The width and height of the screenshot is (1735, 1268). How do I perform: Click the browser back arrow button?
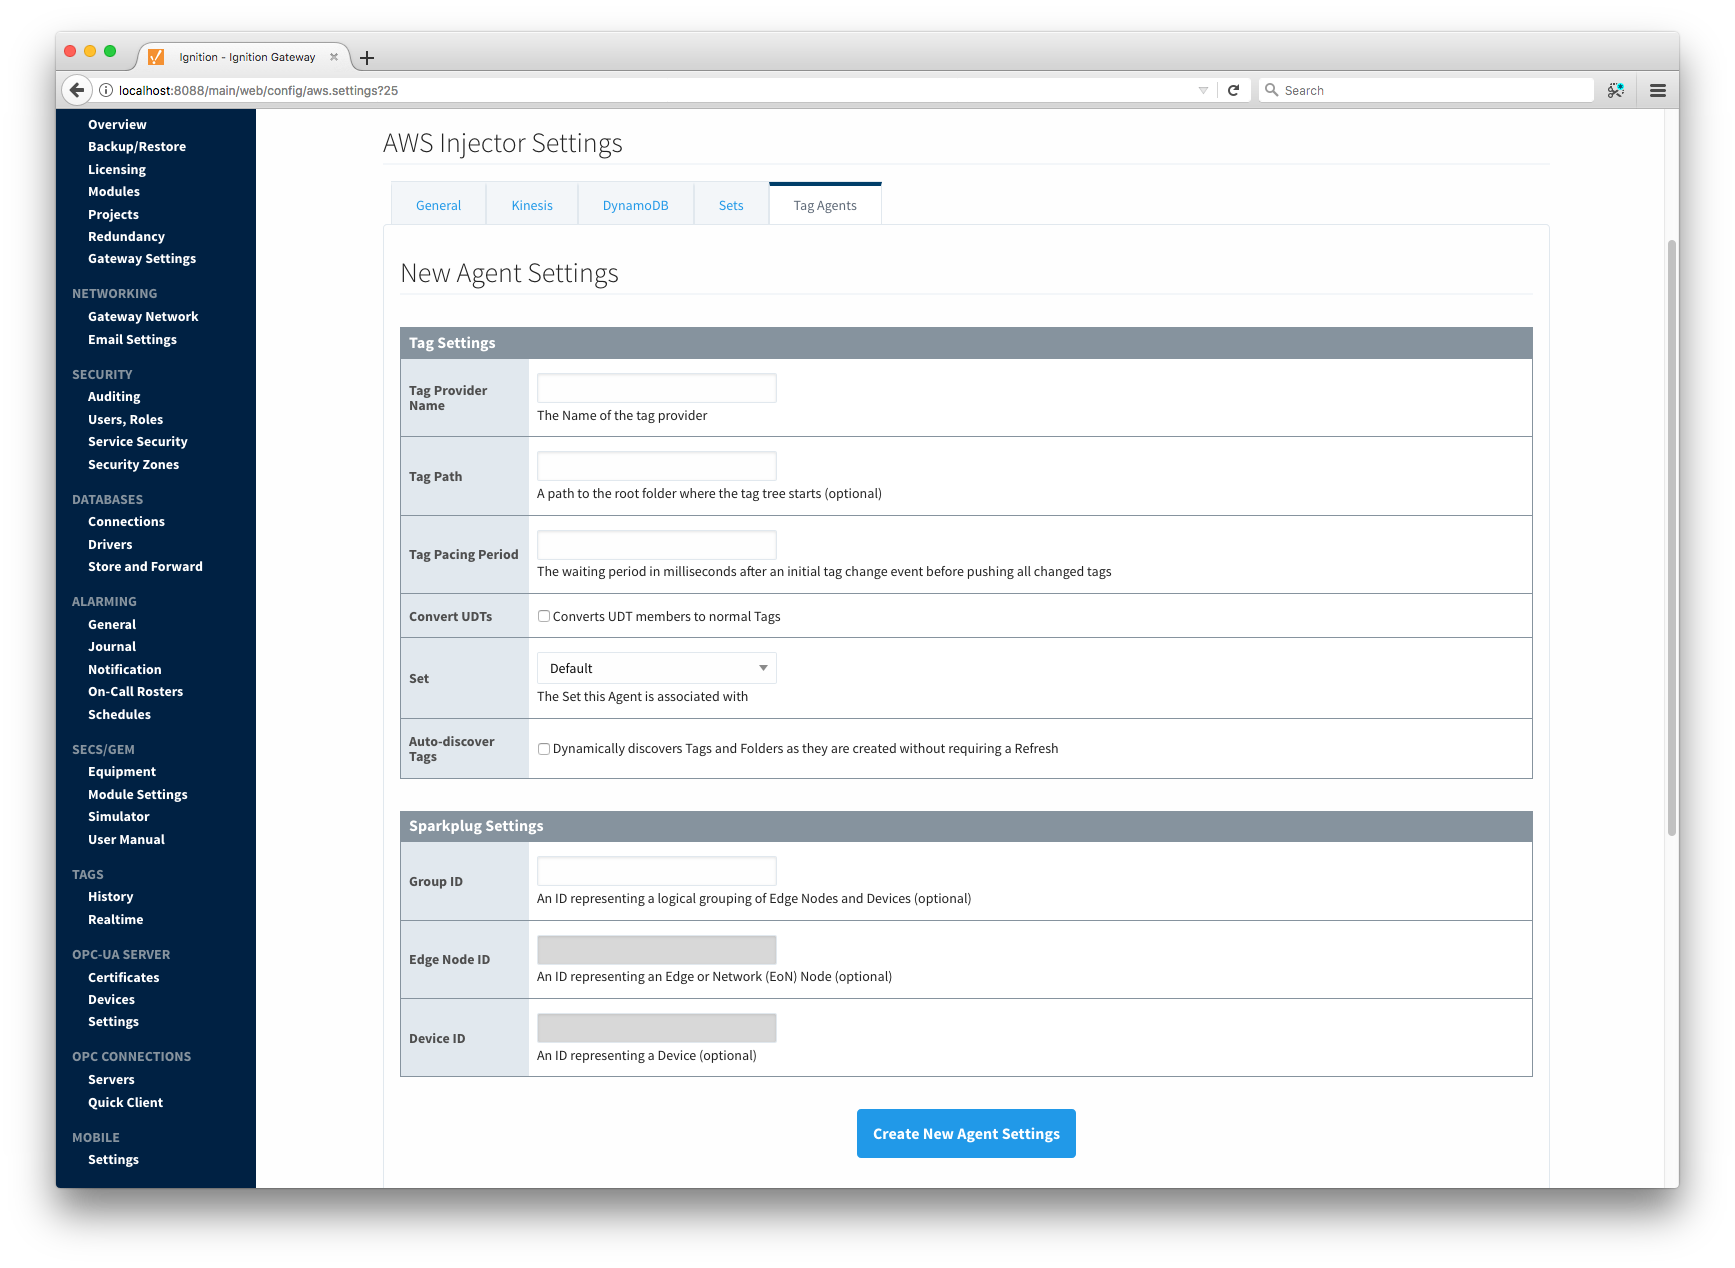pyautogui.click(x=77, y=90)
